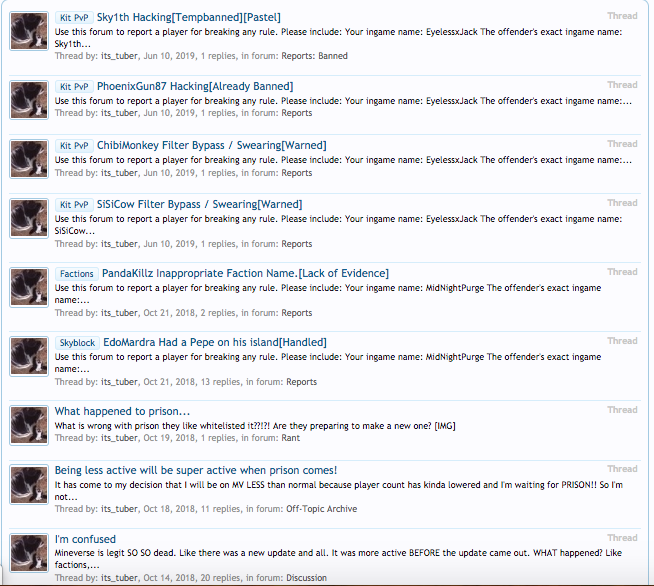
Task: Click the avatar beside I'm confused thread
Action: [29, 553]
